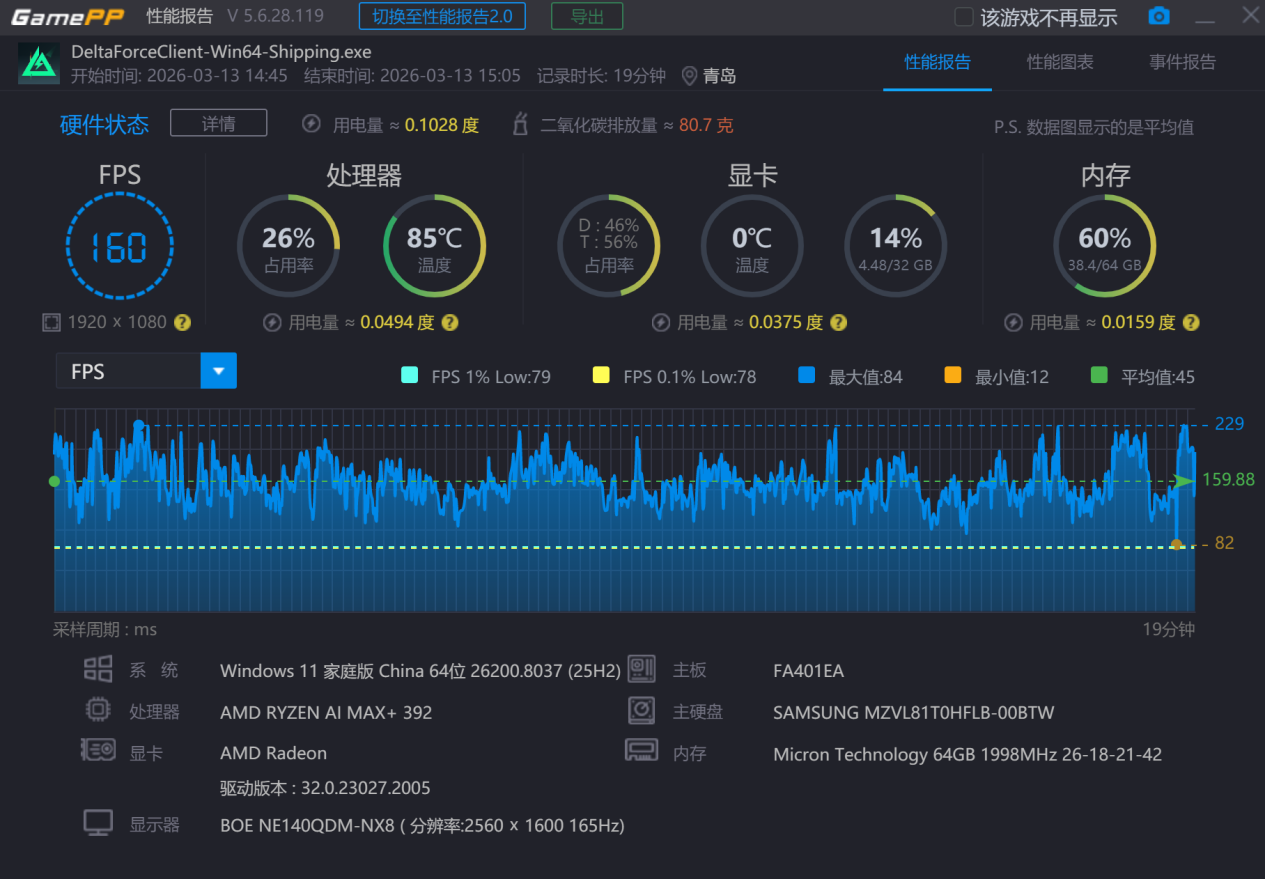
Task: Click the memory power usage help icon
Action: 1191,322
